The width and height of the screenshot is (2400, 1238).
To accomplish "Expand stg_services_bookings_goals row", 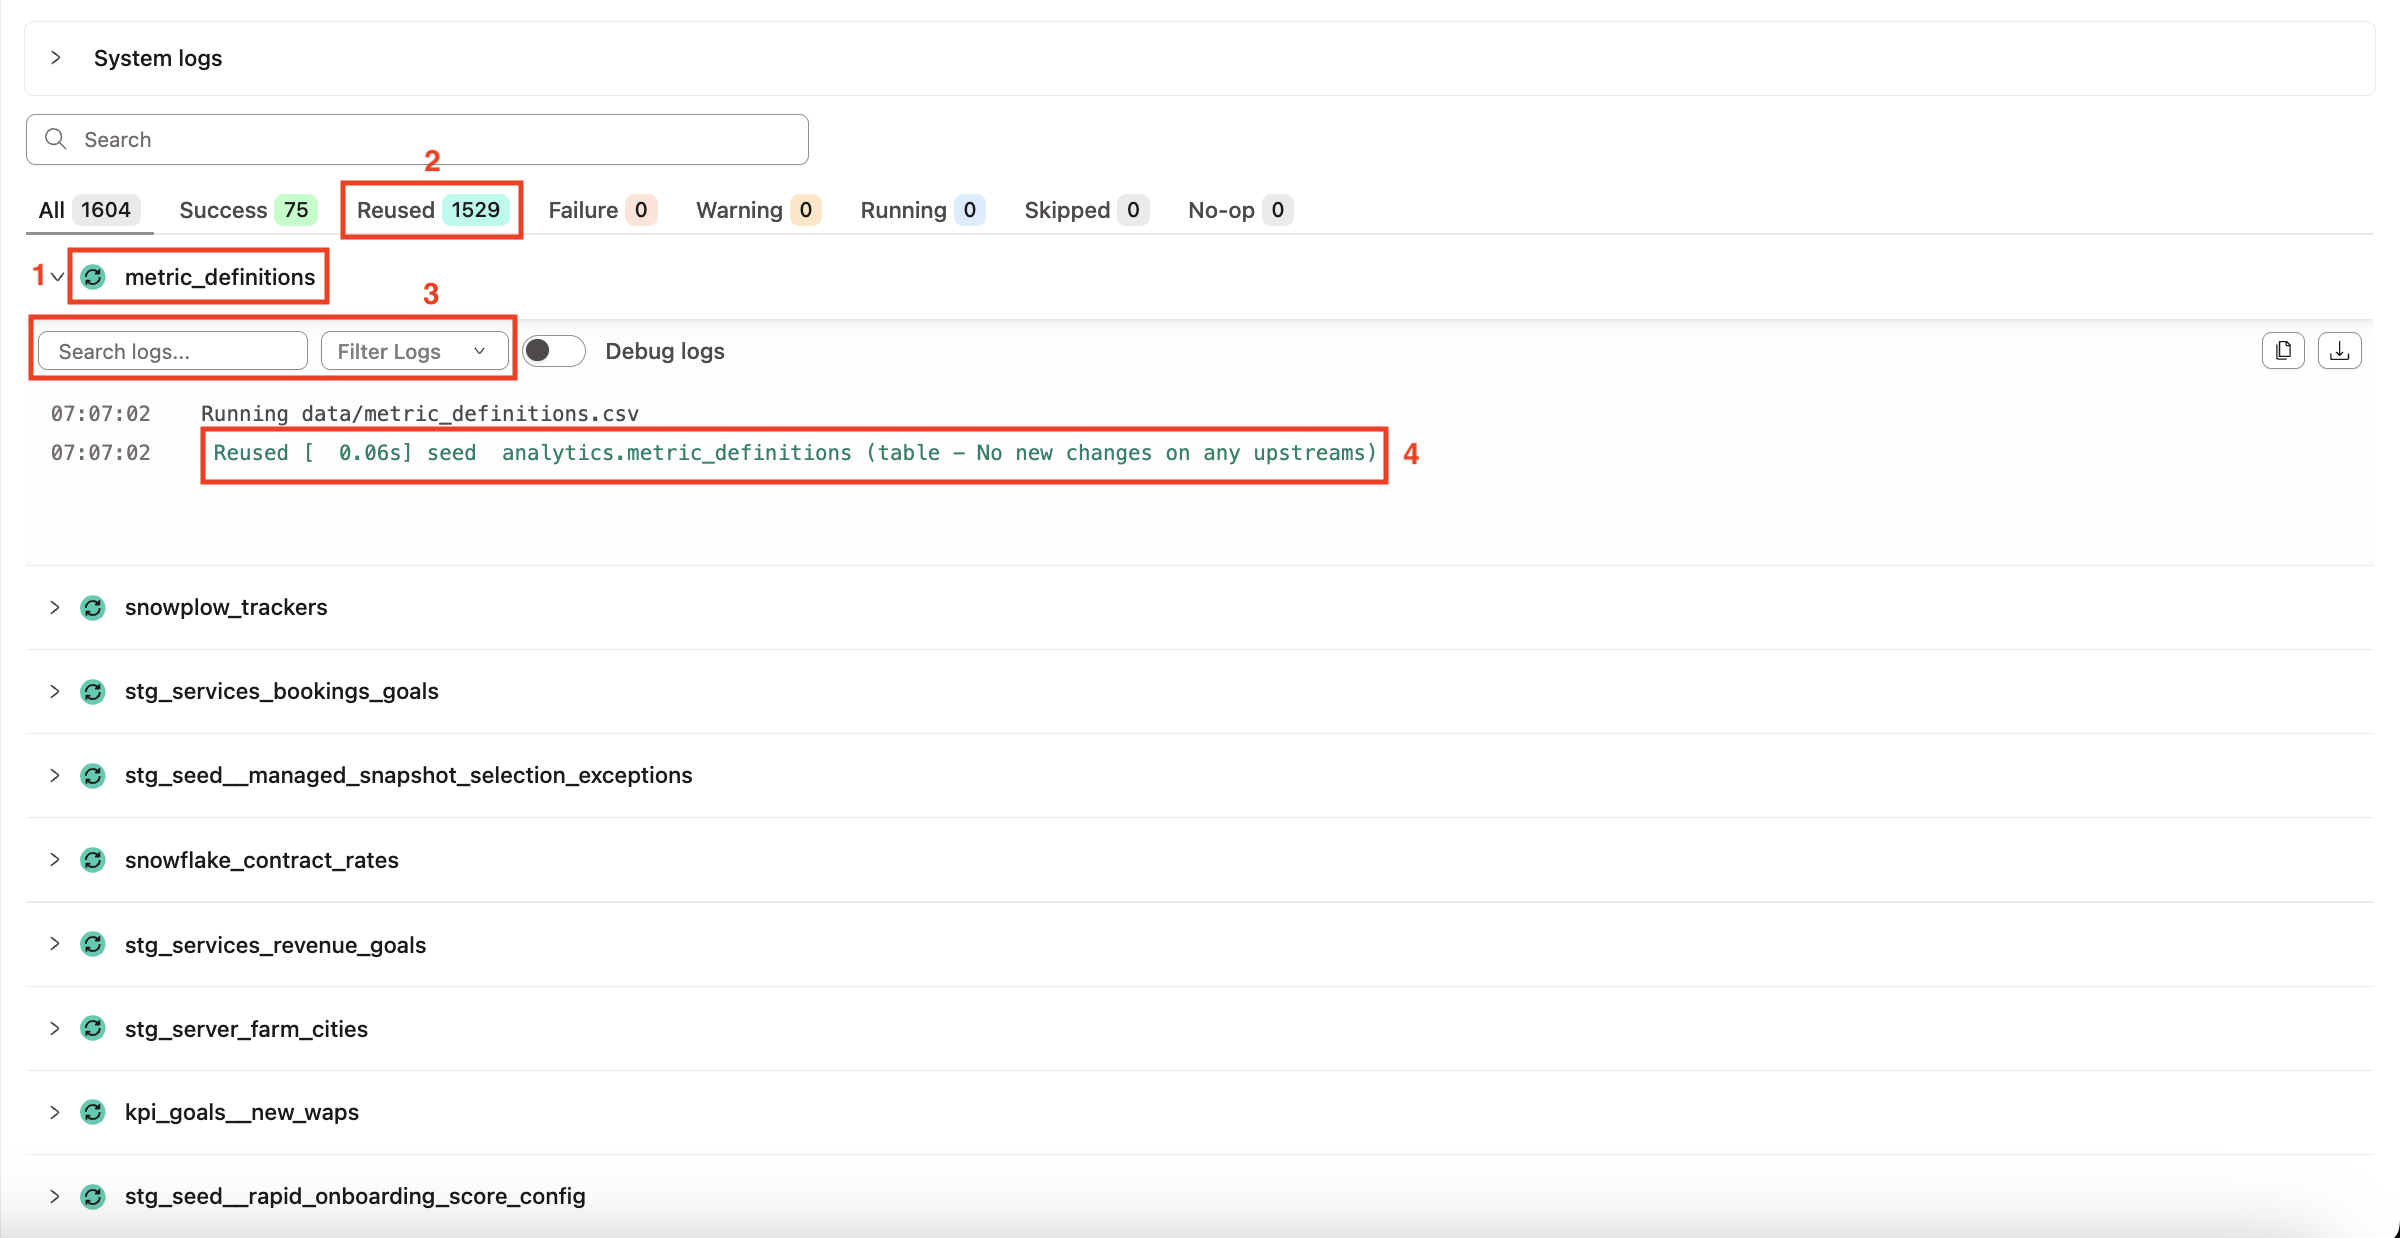I will tap(55, 692).
